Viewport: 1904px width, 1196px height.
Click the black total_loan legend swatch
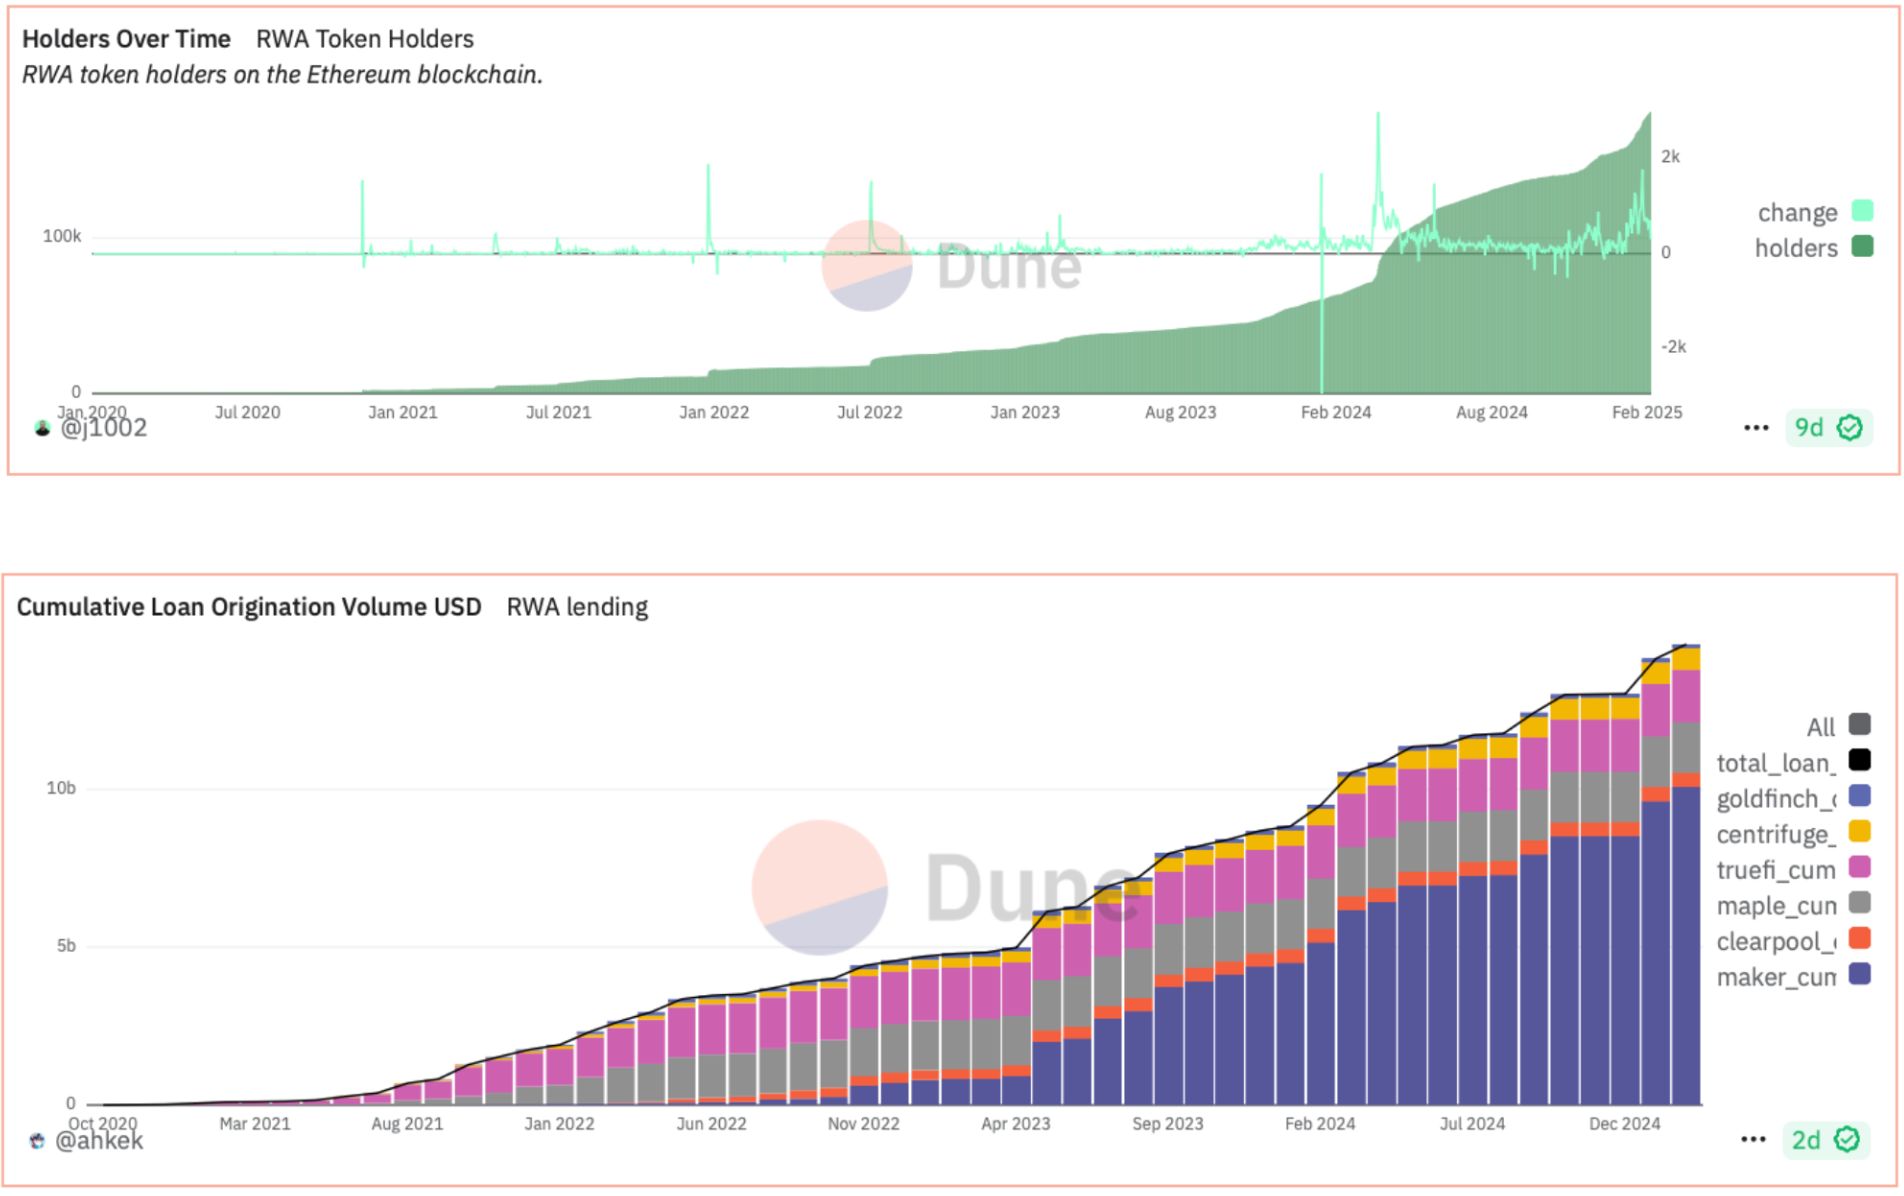click(1860, 760)
